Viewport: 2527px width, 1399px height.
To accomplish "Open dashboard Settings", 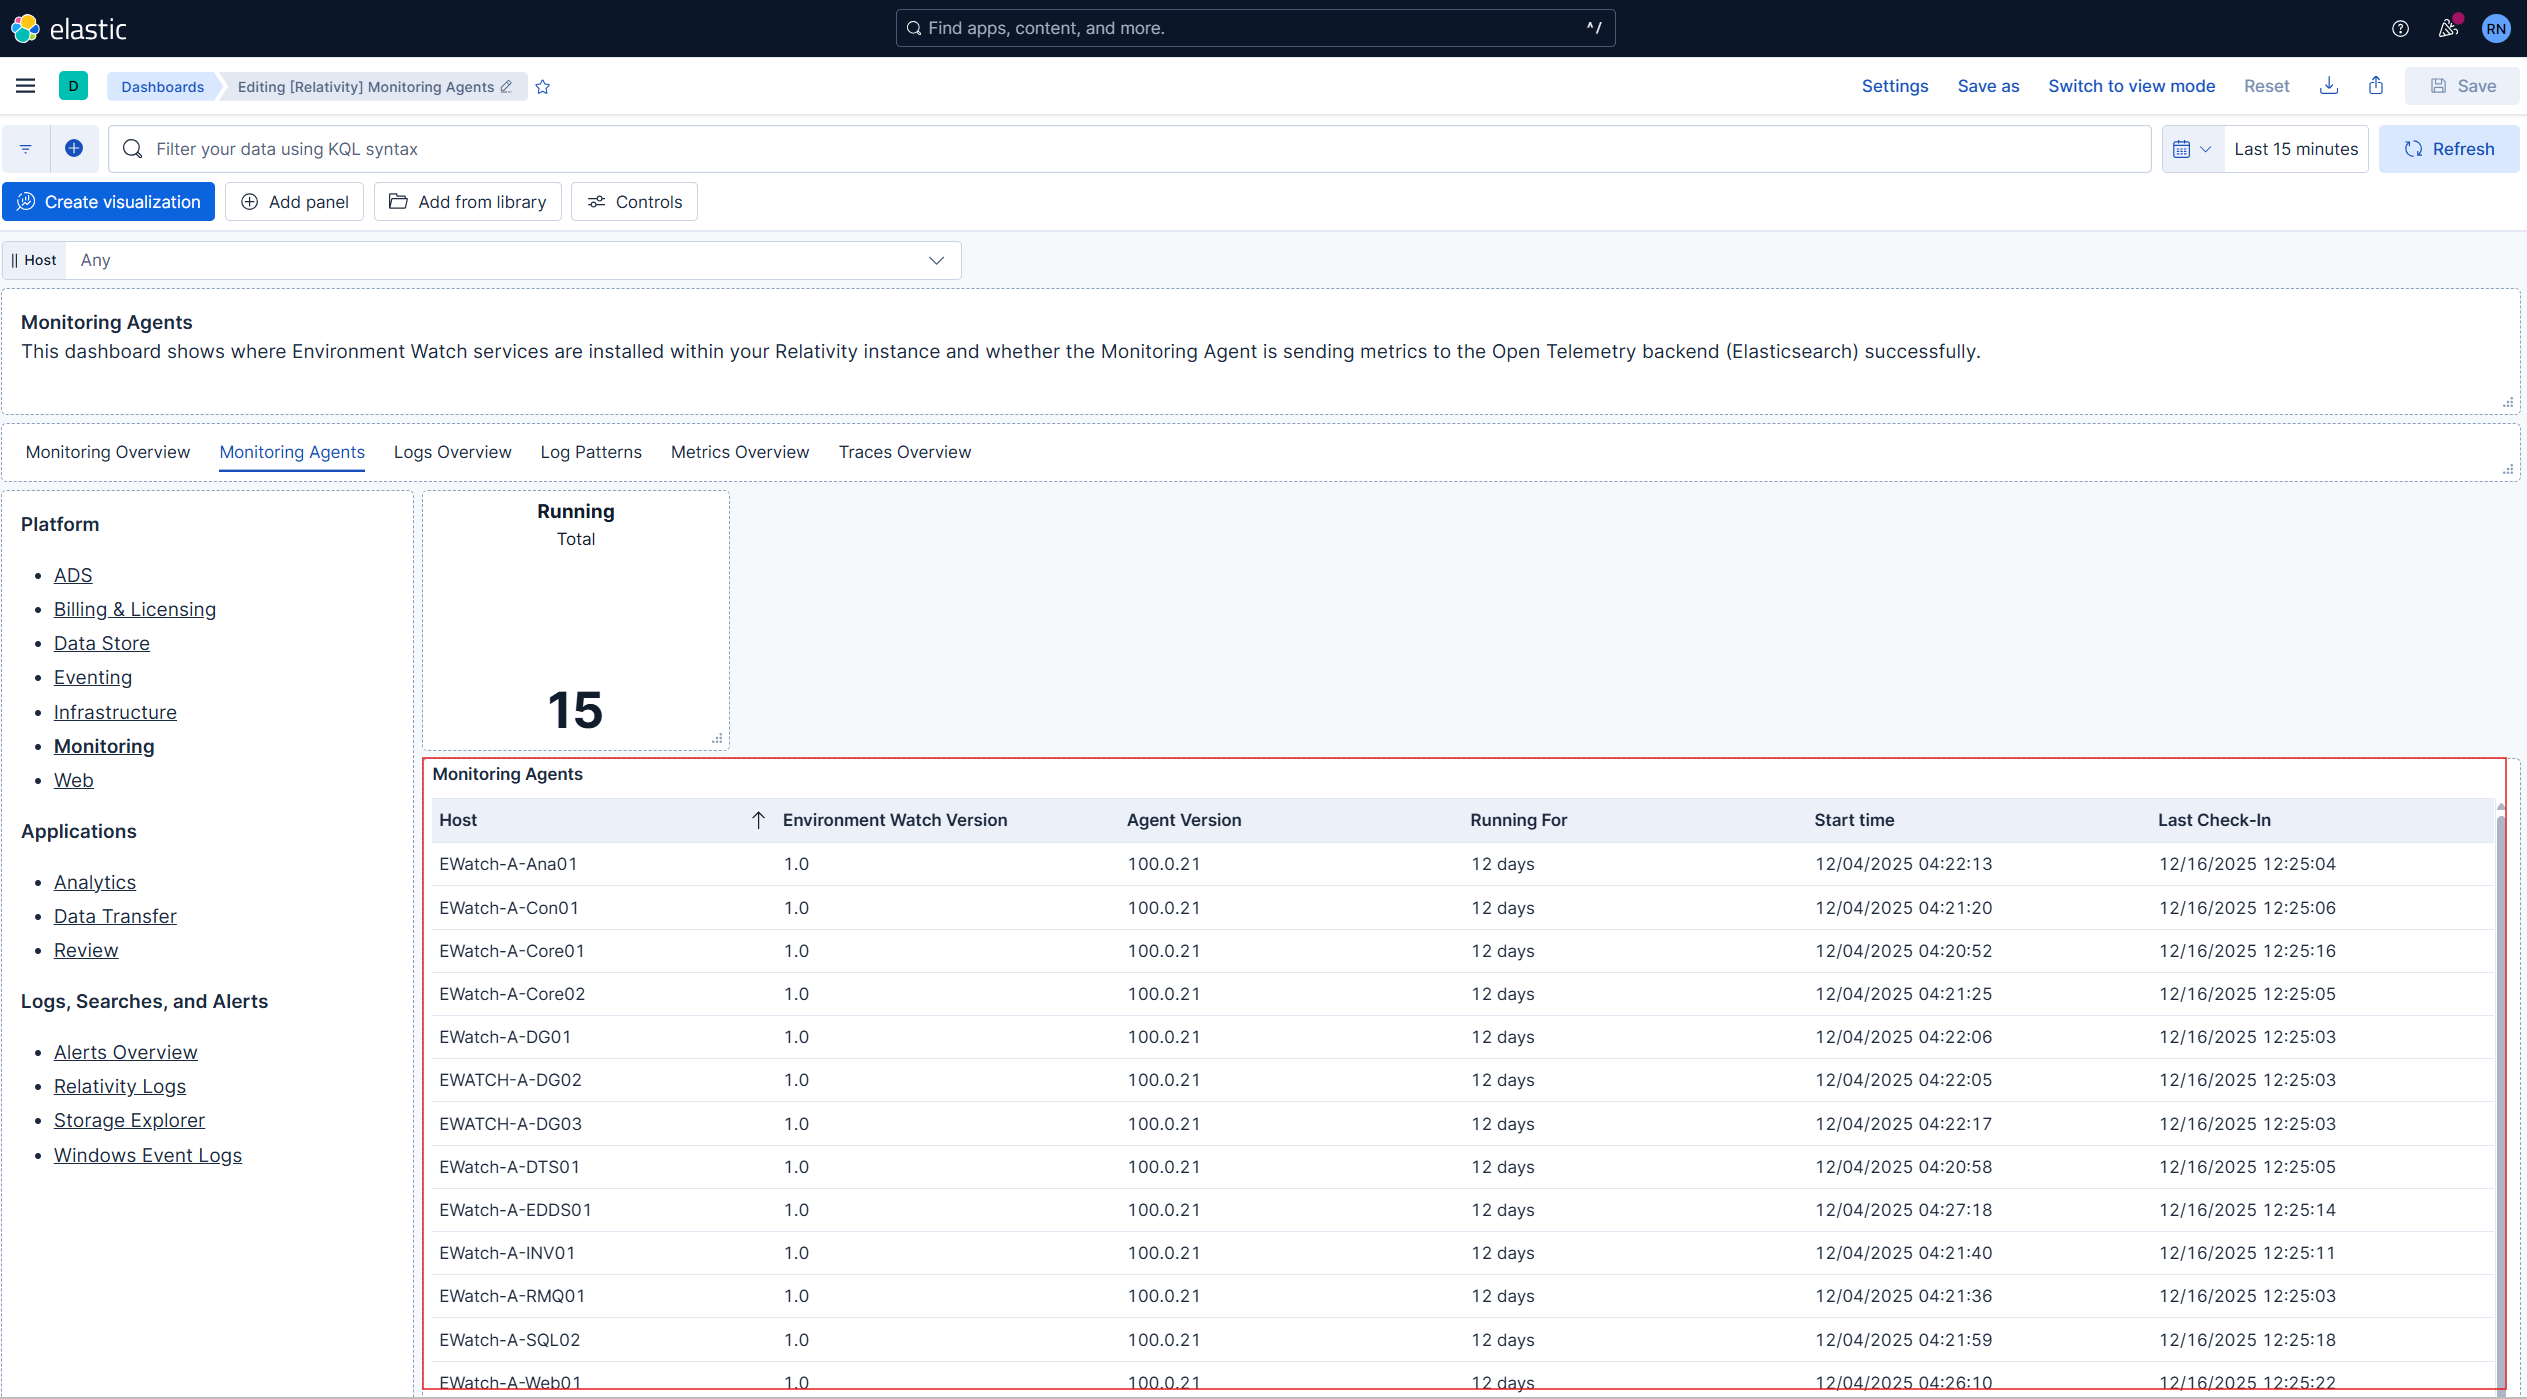I will coord(1895,86).
